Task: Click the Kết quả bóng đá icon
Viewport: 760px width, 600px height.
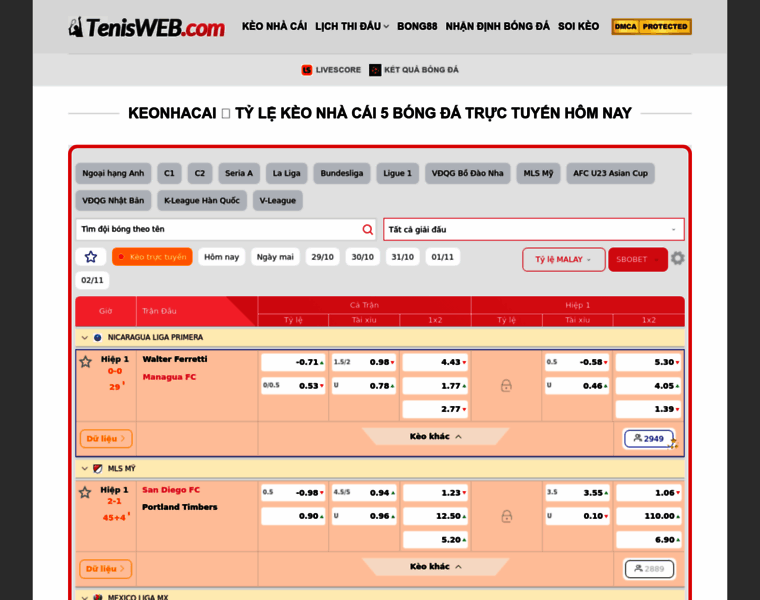Action: pyautogui.click(x=375, y=70)
